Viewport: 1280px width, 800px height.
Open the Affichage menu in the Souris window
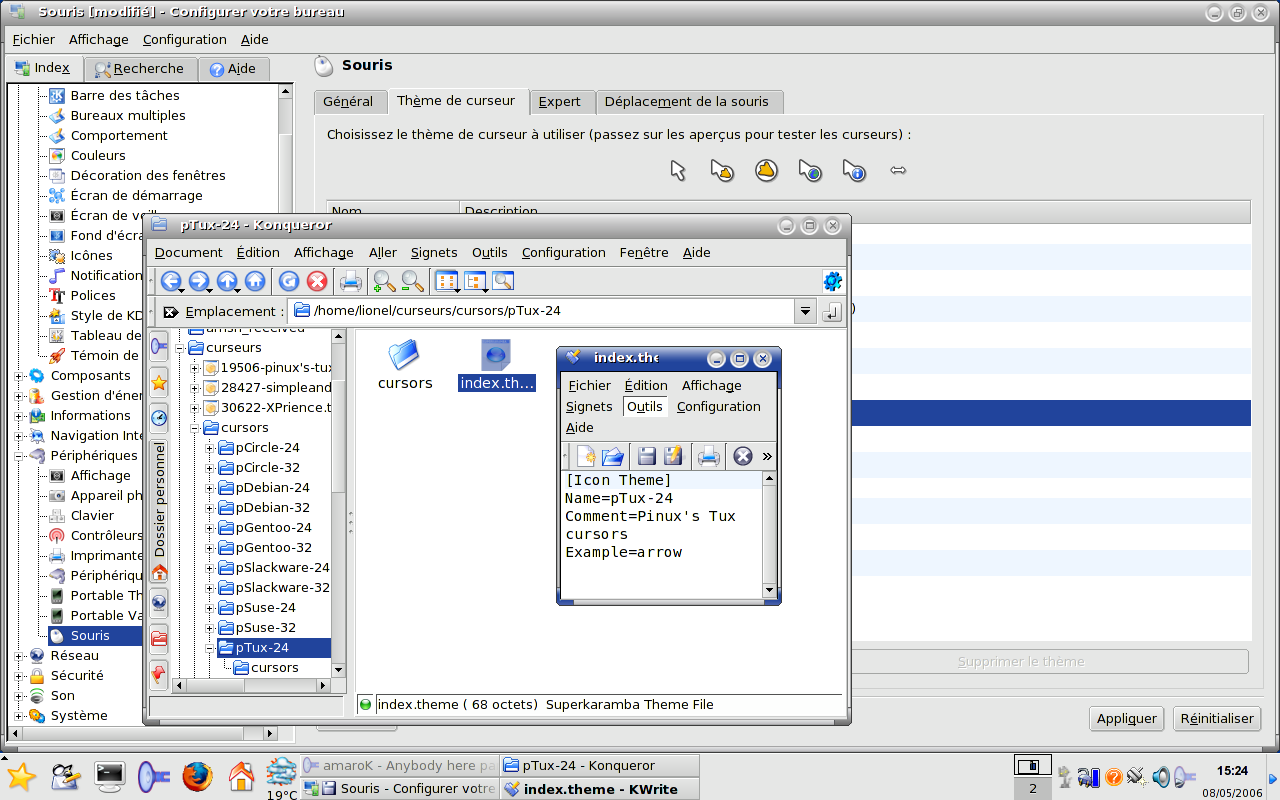tap(99, 40)
